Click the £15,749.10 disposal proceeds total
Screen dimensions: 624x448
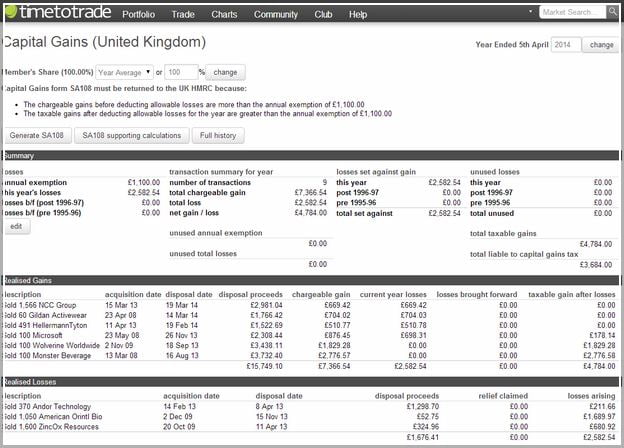click(x=265, y=366)
